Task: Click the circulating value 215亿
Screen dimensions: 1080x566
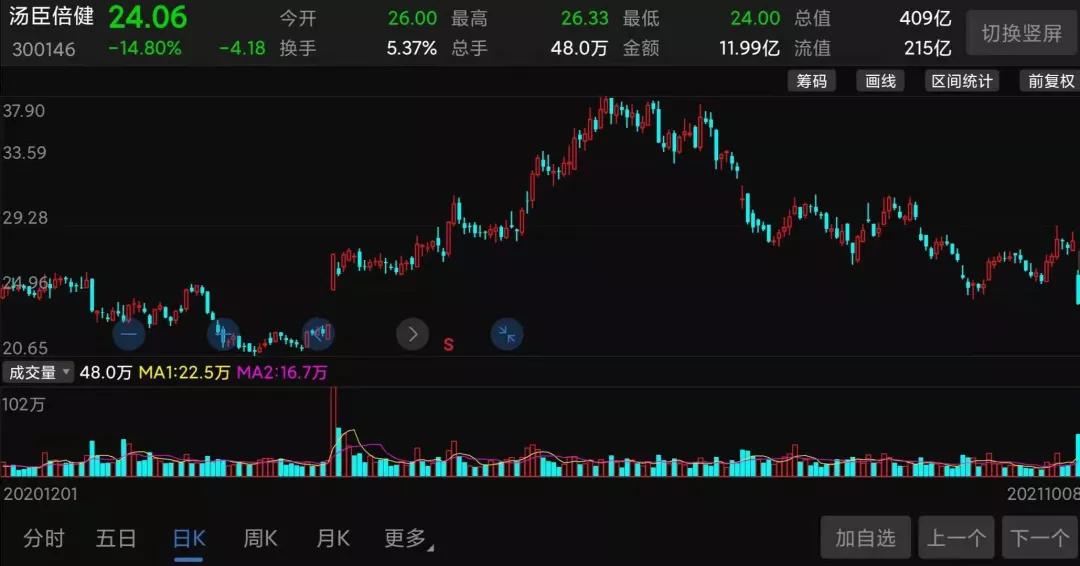Action: click(927, 48)
